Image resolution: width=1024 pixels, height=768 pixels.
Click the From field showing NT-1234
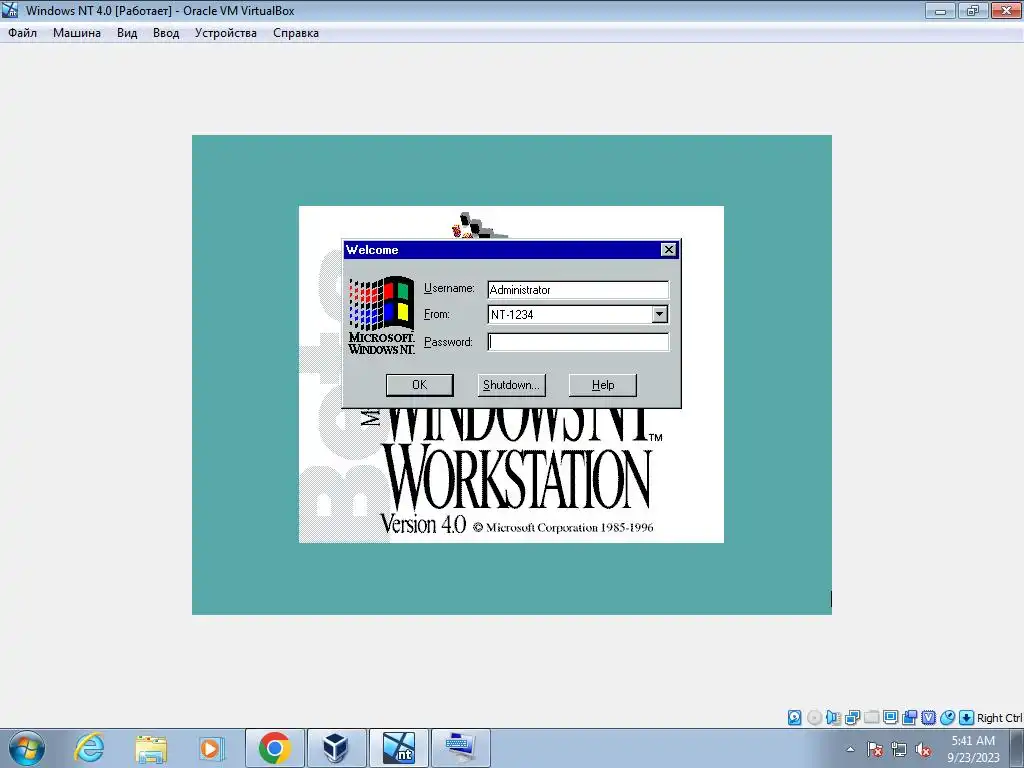[570, 314]
